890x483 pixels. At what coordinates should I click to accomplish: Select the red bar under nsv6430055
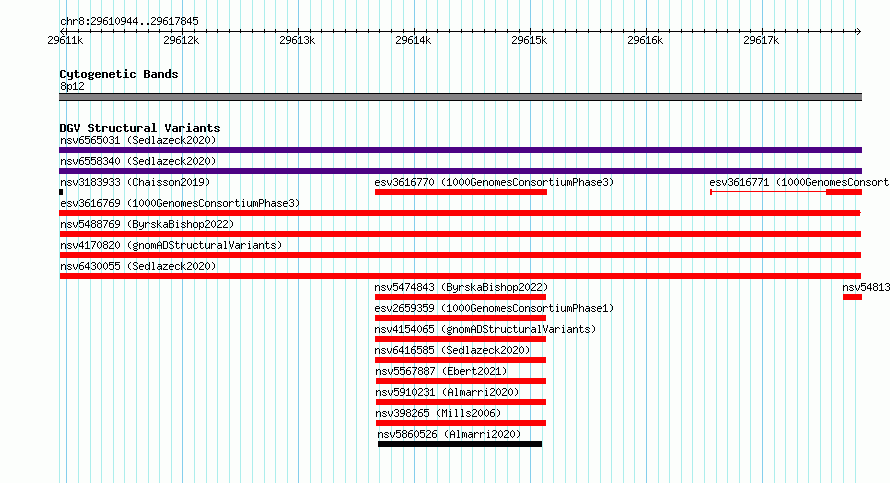click(x=460, y=276)
